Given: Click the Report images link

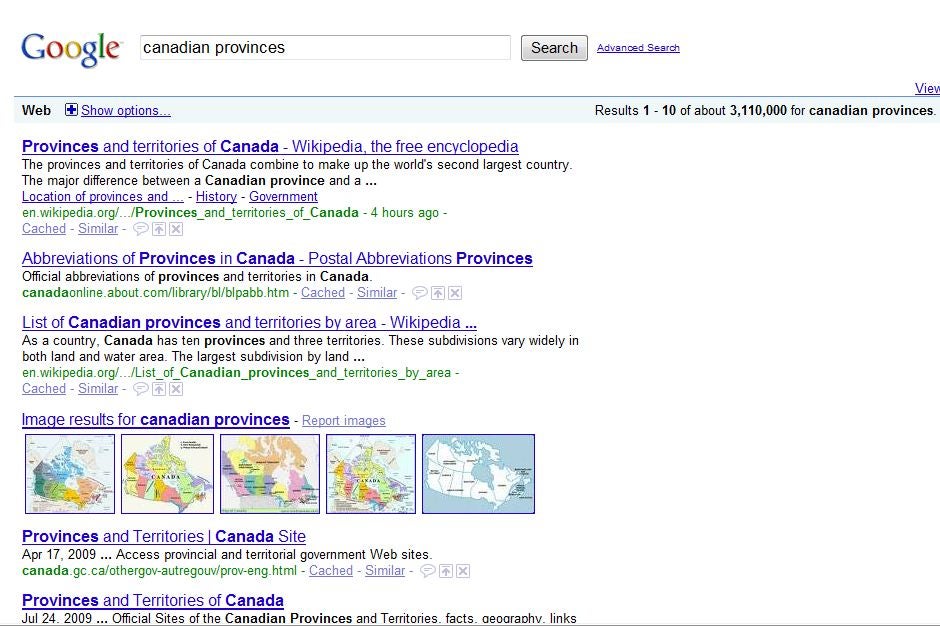Looking at the screenshot, I should pos(344,421).
